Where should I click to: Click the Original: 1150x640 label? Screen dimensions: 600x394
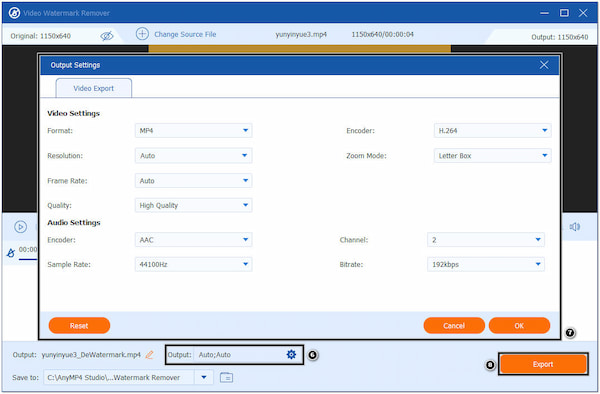pyautogui.click(x=41, y=36)
